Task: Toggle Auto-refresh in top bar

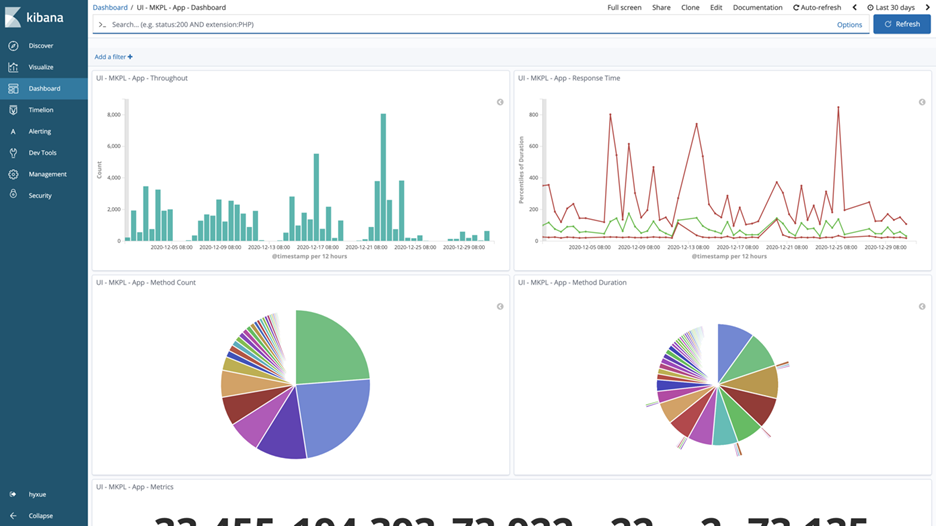Action: pyautogui.click(x=817, y=7)
